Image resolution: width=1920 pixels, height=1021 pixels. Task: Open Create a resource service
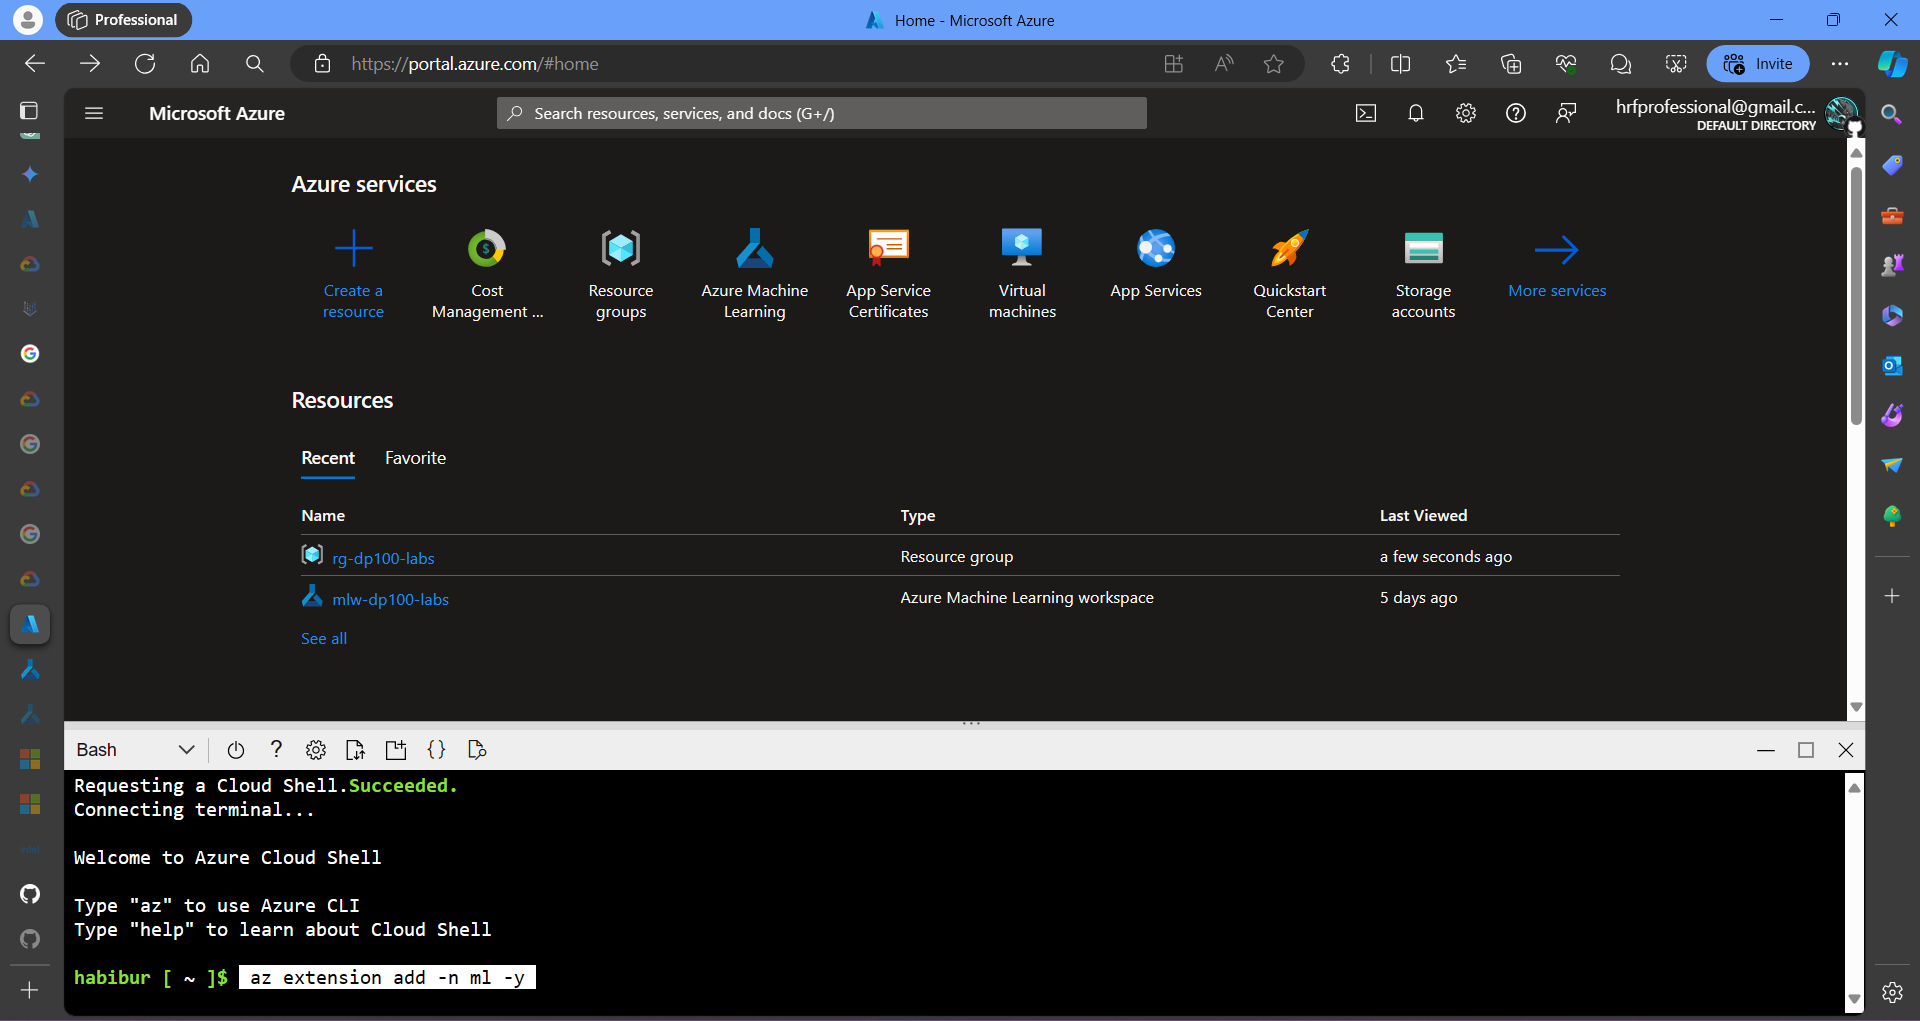point(353,273)
